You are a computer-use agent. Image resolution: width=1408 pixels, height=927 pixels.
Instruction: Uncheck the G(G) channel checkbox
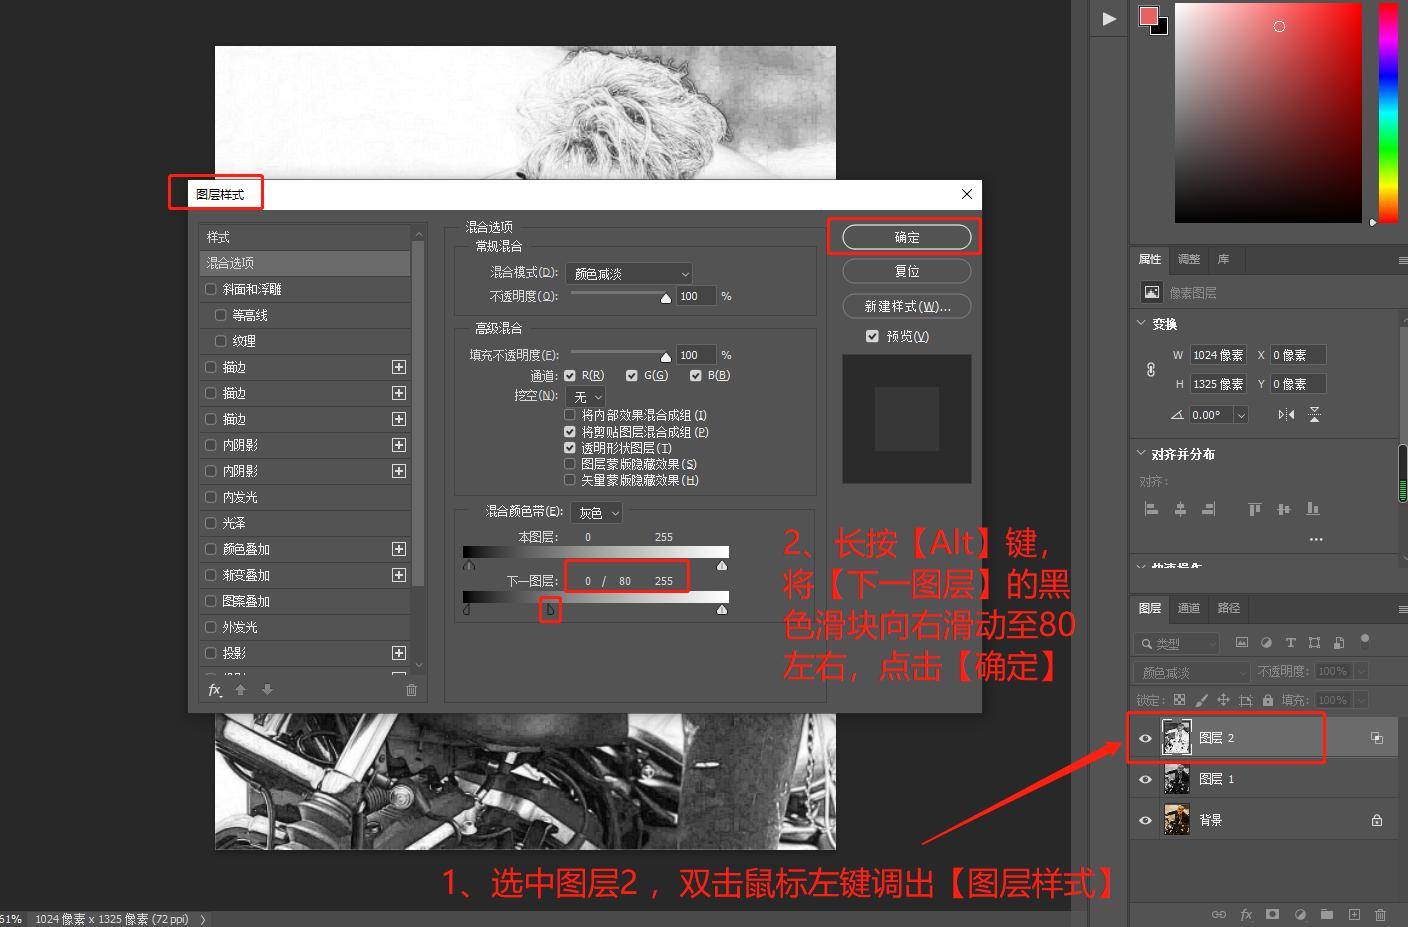coord(631,376)
